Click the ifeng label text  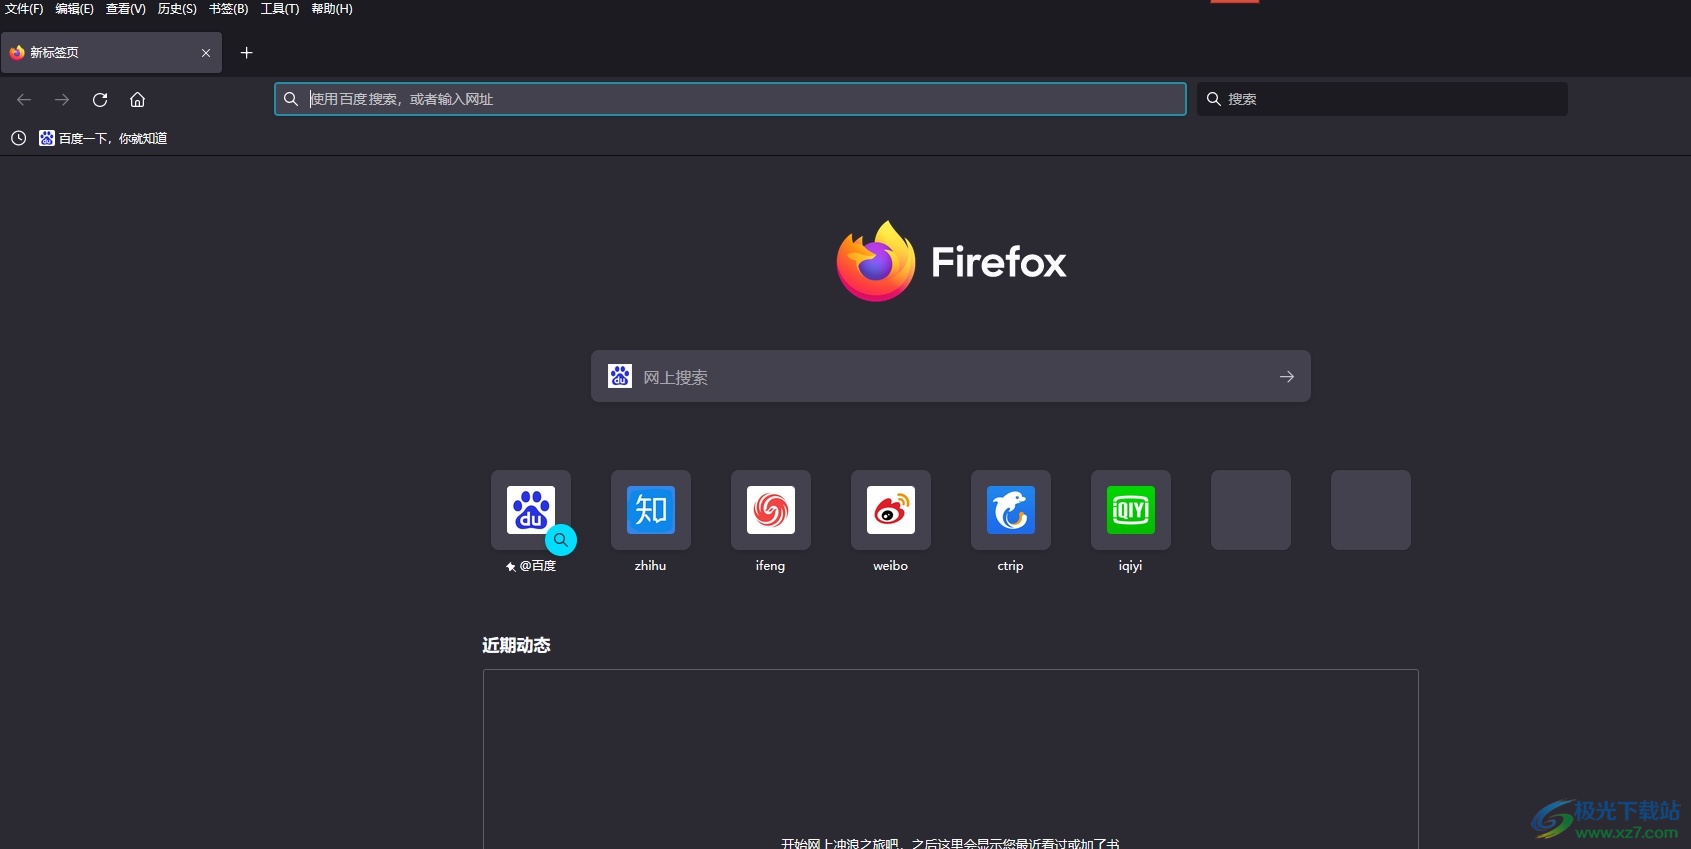[x=771, y=566]
